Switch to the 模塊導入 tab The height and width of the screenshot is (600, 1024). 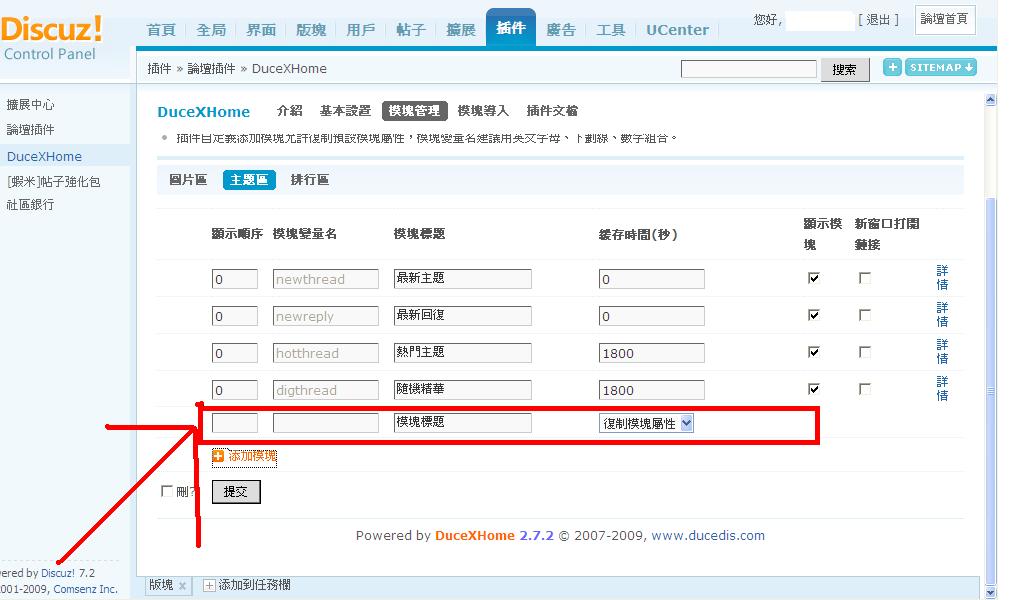[483, 111]
